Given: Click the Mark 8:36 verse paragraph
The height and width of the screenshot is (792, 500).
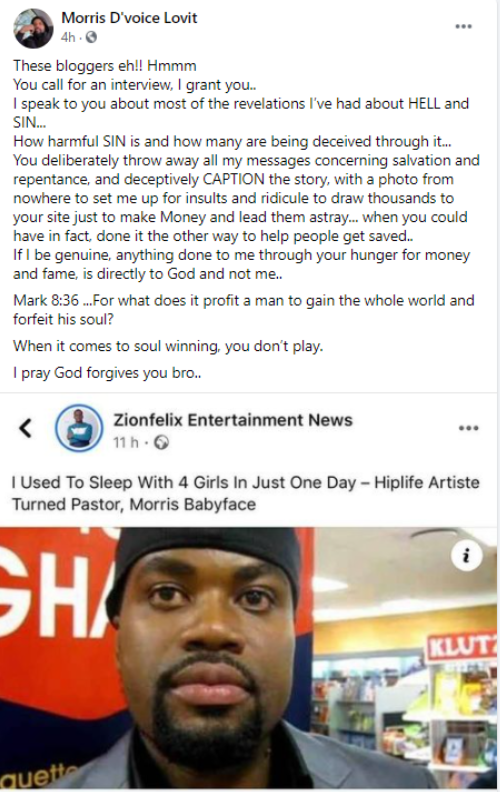Looking at the screenshot, I should pyautogui.click(x=243, y=310).
